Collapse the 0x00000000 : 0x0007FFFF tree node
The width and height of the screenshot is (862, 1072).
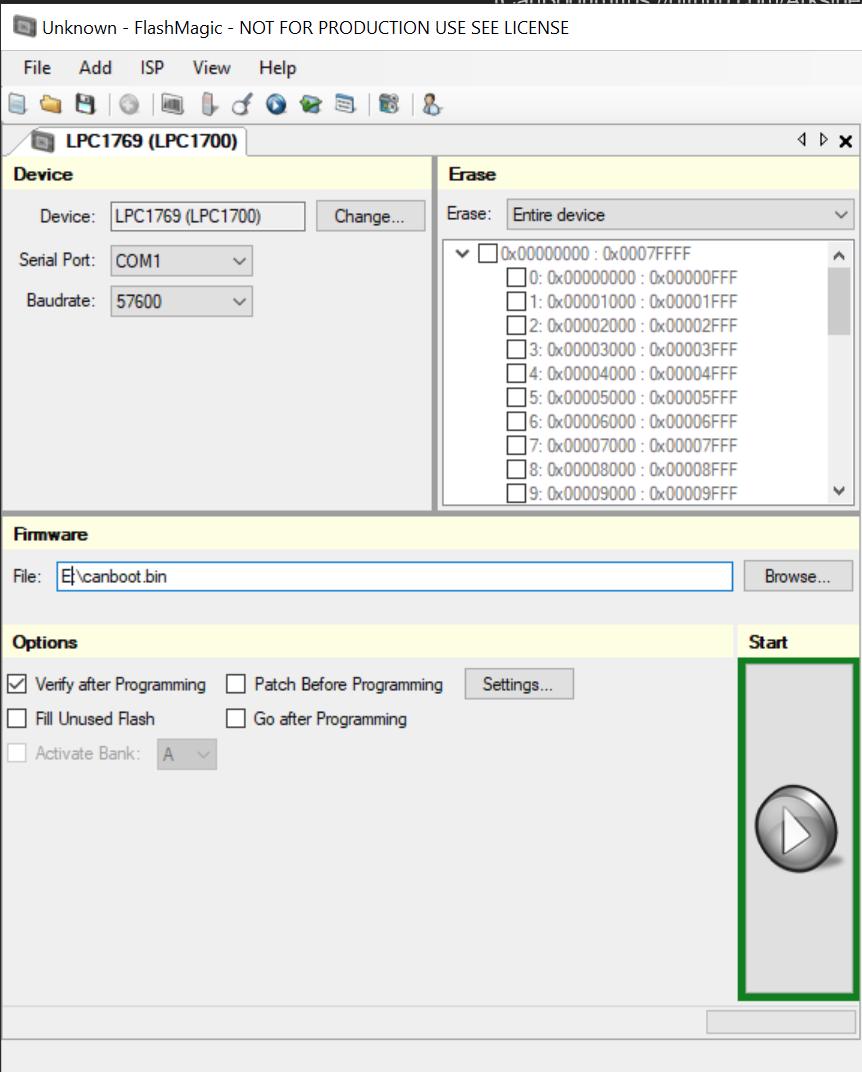coord(462,254)
